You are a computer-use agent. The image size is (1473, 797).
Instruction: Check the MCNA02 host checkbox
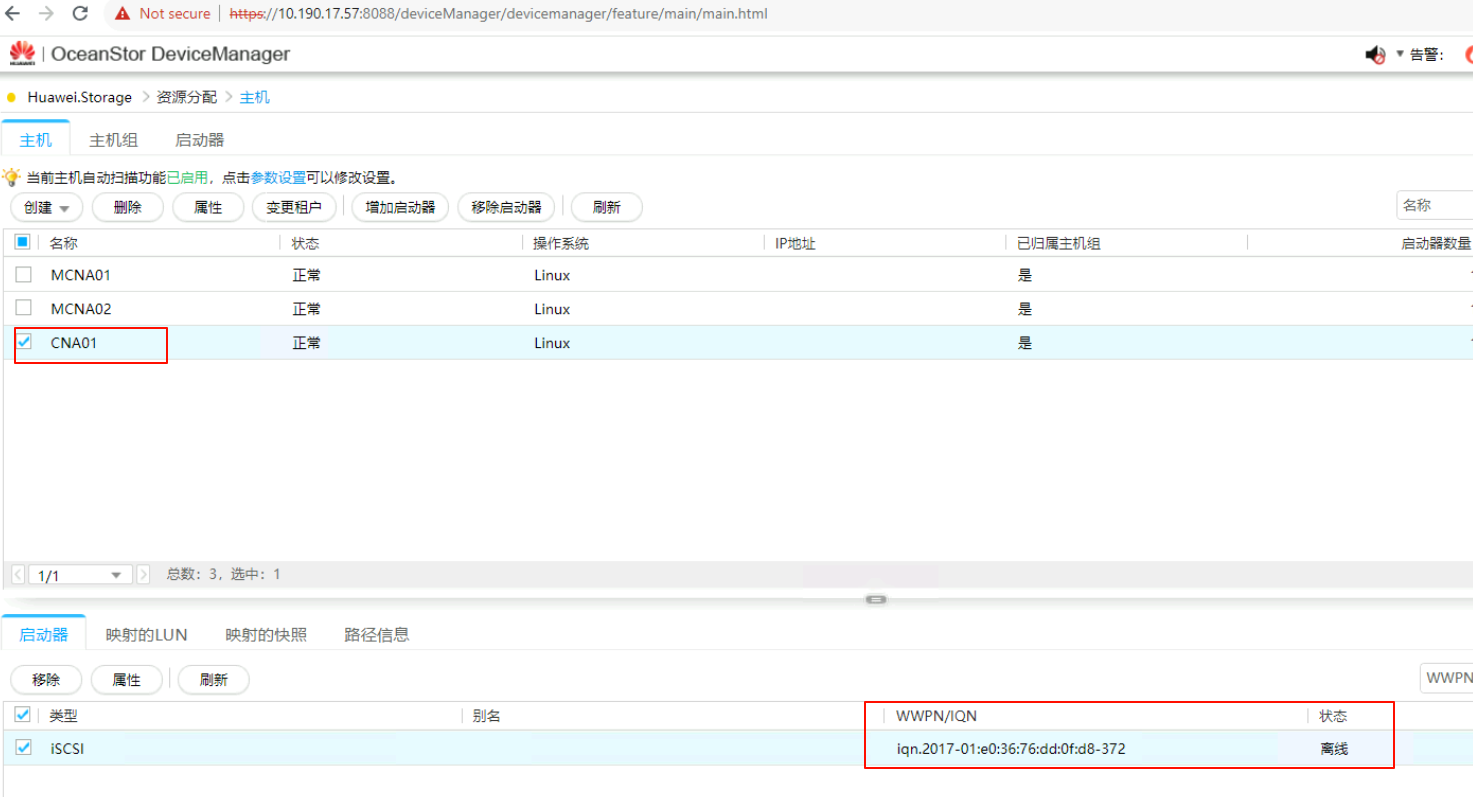point(23,308)
